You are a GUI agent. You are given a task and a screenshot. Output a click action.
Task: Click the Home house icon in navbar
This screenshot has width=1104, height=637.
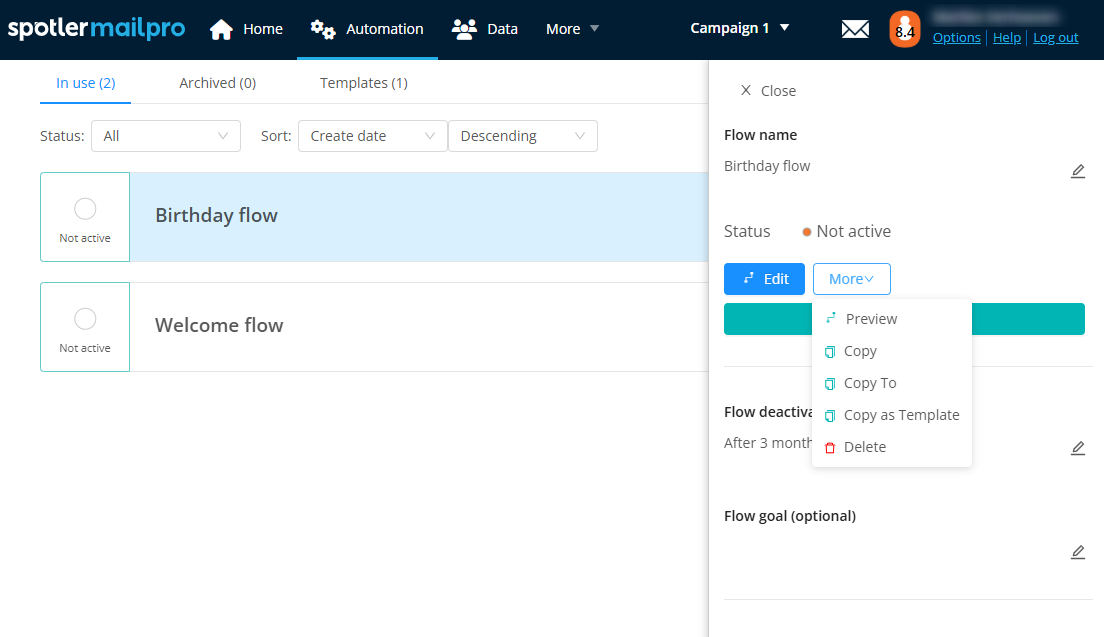click(221, 30)
